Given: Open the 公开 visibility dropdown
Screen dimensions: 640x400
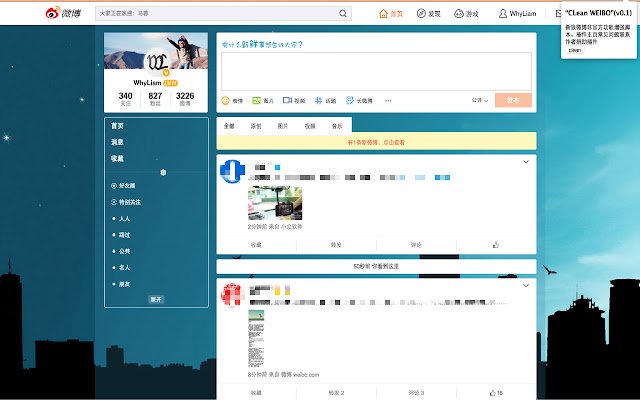Looking at the screenshot, I should [480, 100].
